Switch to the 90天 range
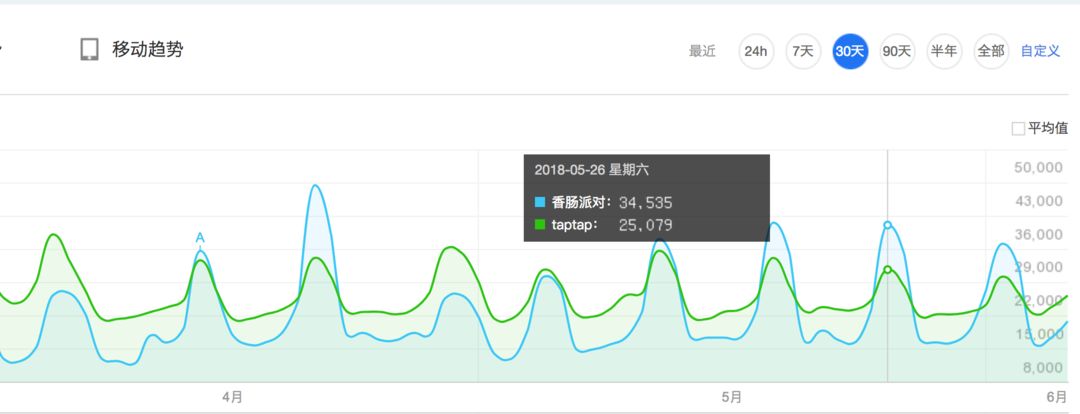 point(897,52)
